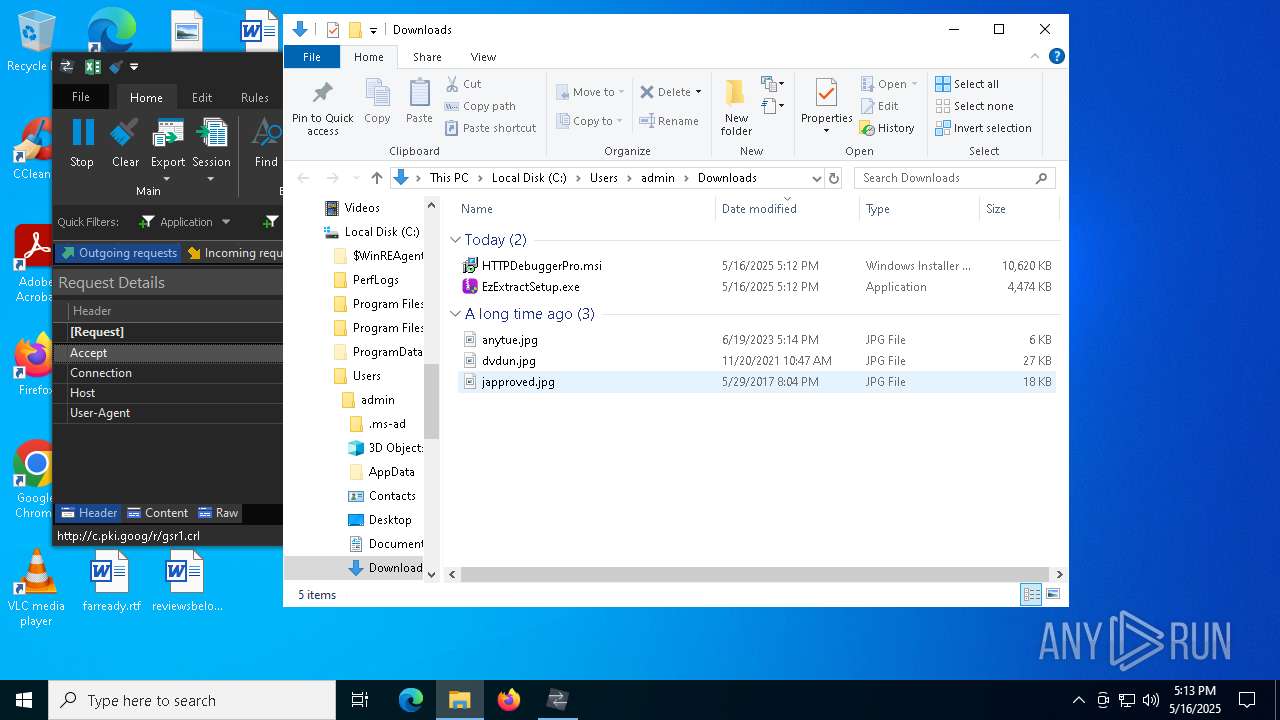Pin to Quick access in Explorer ribbon
This screenshot has height=720, width=1280.
click(x=322, y=108)
